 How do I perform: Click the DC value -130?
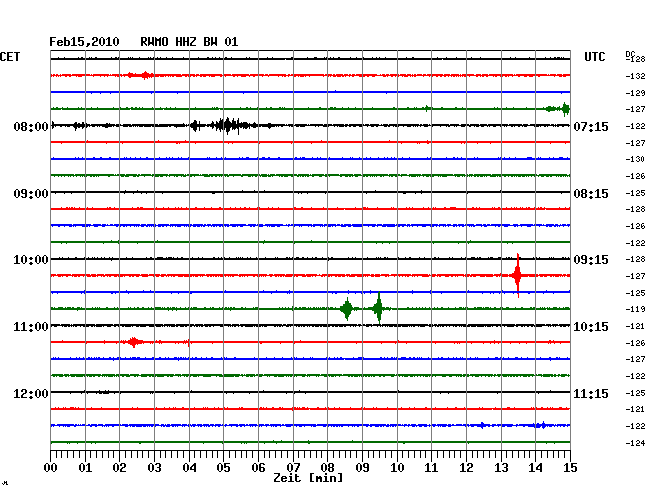(x=635, y=159)
